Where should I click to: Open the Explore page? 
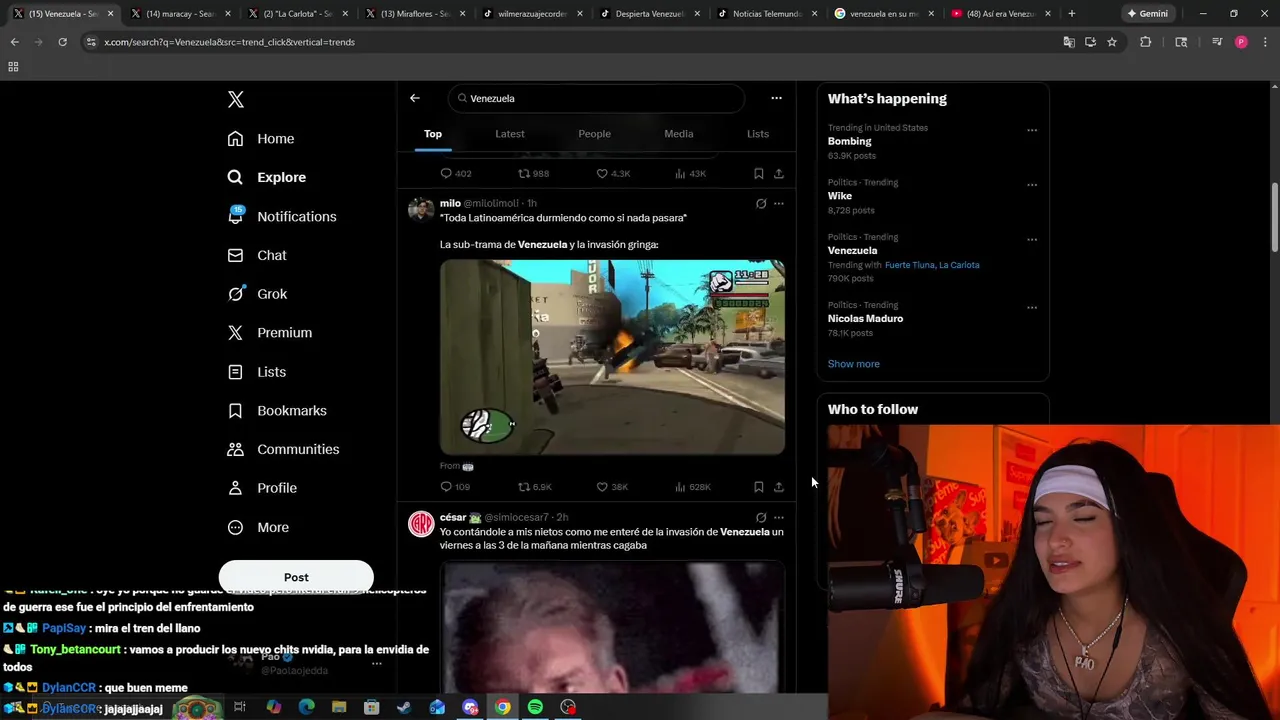[x=267, y=177]
